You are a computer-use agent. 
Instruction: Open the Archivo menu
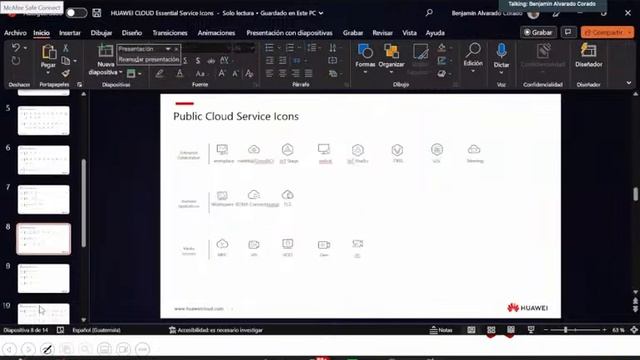(x=15, y=33)
